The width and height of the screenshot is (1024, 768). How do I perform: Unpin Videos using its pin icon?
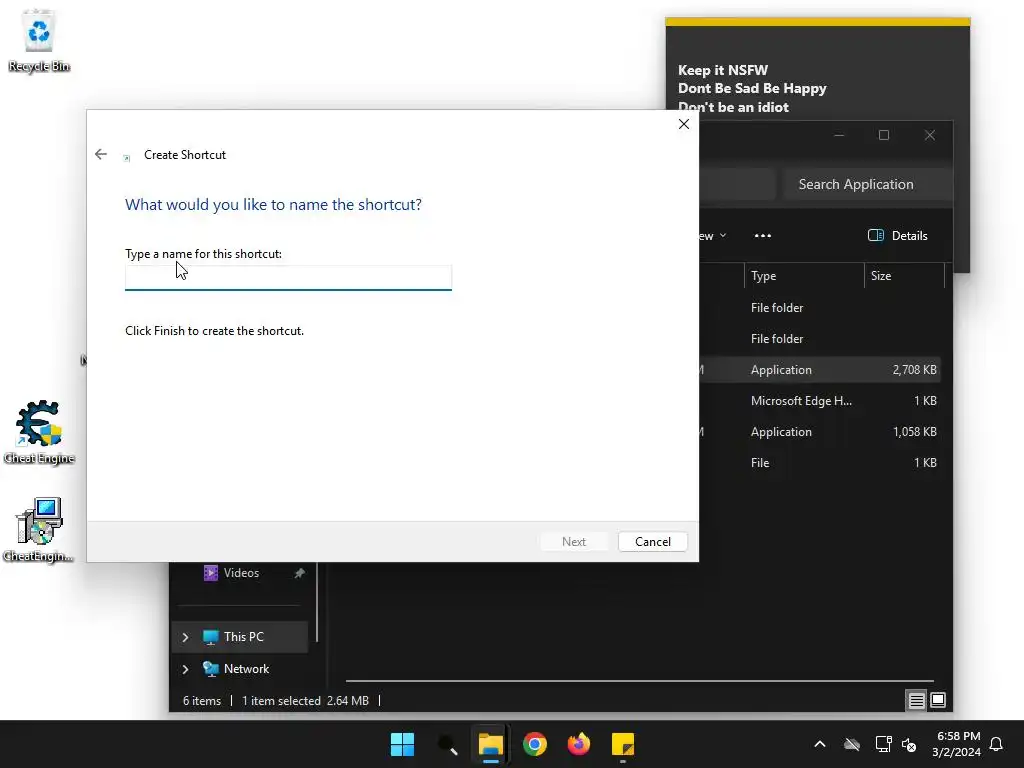299,573
